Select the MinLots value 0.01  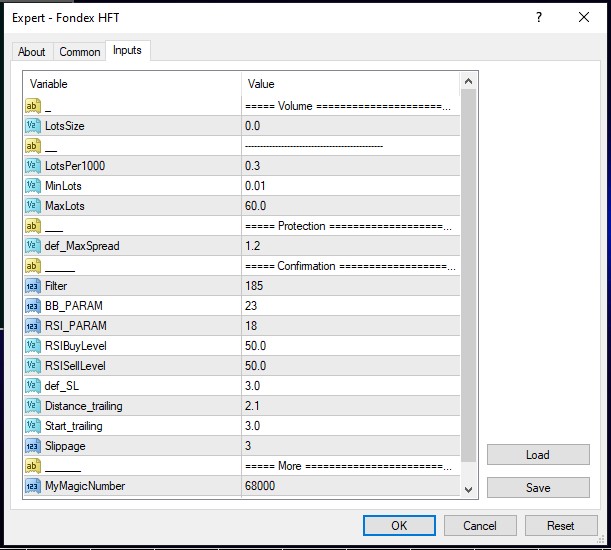pos(255,186)
